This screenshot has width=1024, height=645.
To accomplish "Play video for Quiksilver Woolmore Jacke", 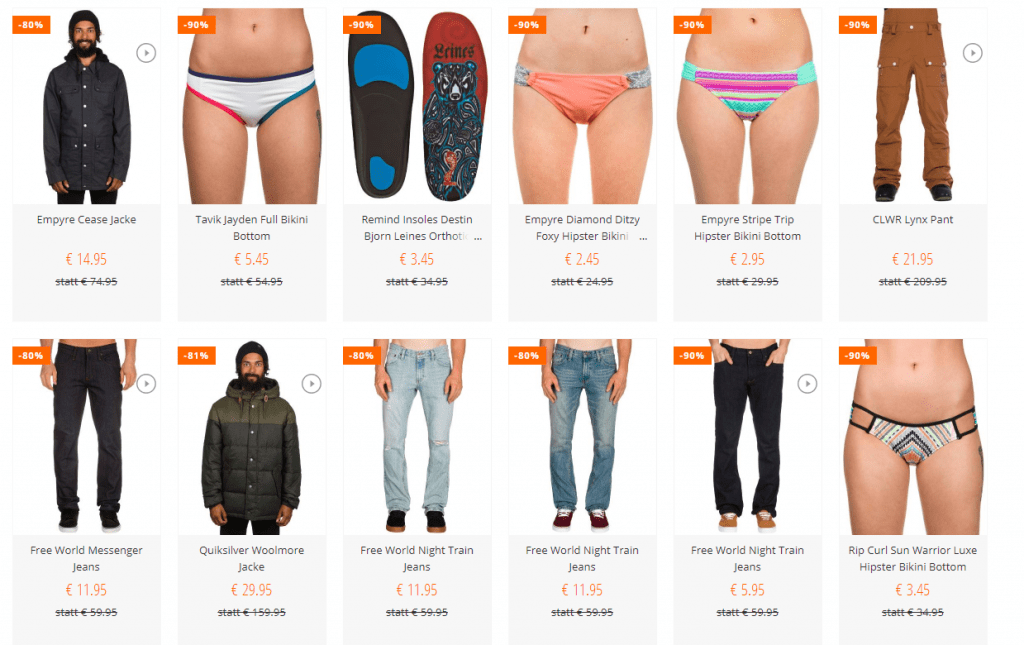I will [312, 384].
